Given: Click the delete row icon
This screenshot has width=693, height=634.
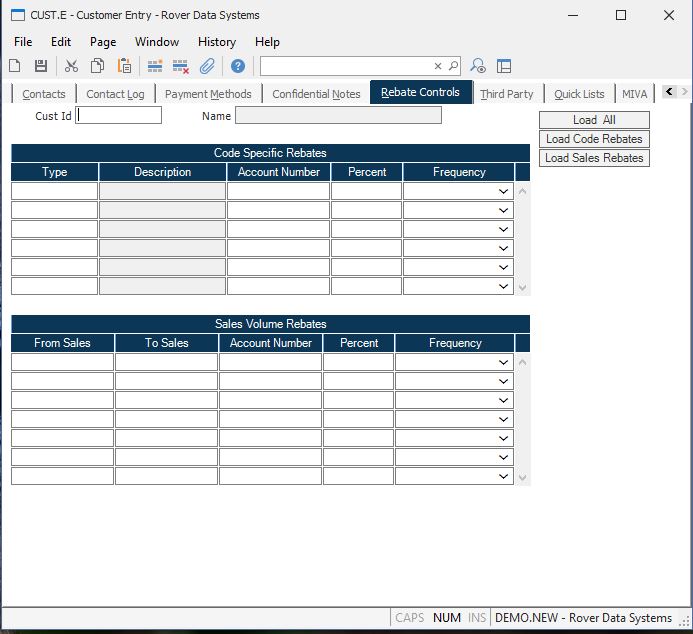Looking at the screenshot, I should pos(181,66).
